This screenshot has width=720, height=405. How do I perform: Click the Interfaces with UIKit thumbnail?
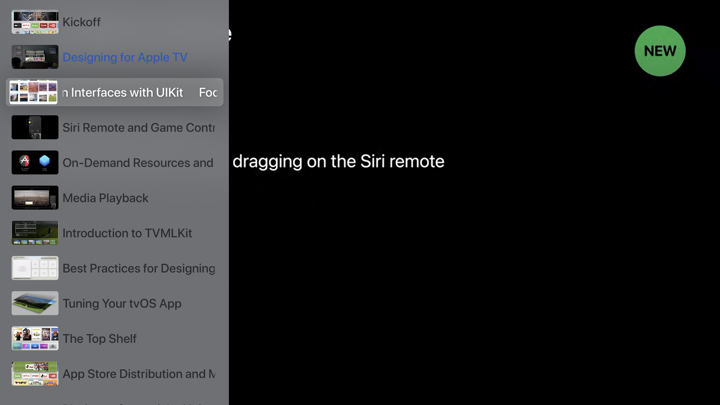34,92
